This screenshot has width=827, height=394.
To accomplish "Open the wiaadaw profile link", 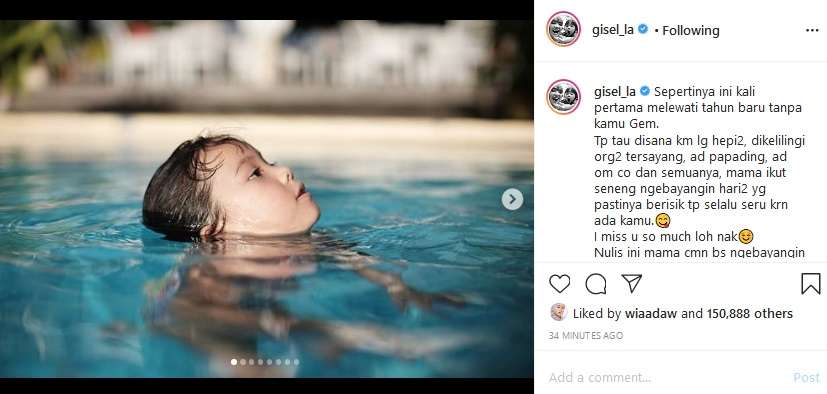I will [651, 314].
